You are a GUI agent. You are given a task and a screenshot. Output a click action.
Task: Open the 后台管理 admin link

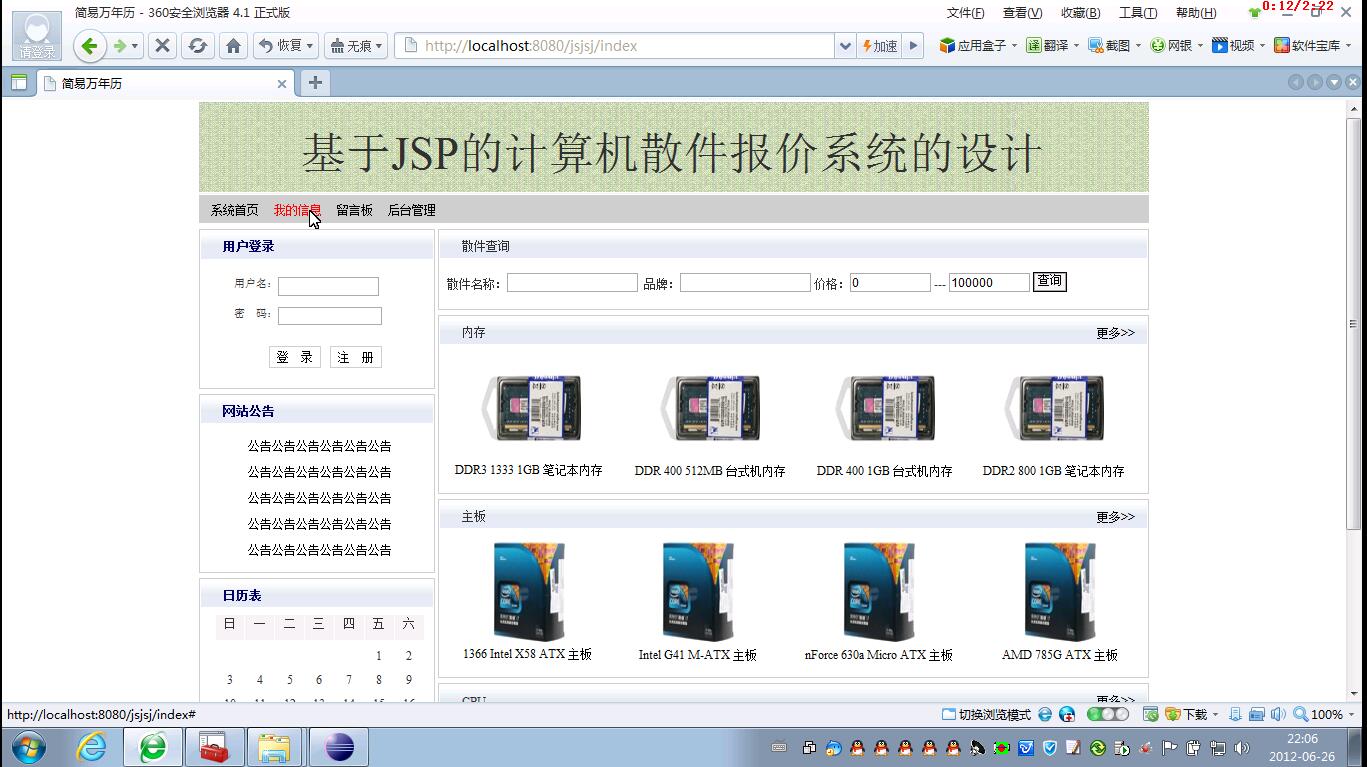tap(411, 210)
